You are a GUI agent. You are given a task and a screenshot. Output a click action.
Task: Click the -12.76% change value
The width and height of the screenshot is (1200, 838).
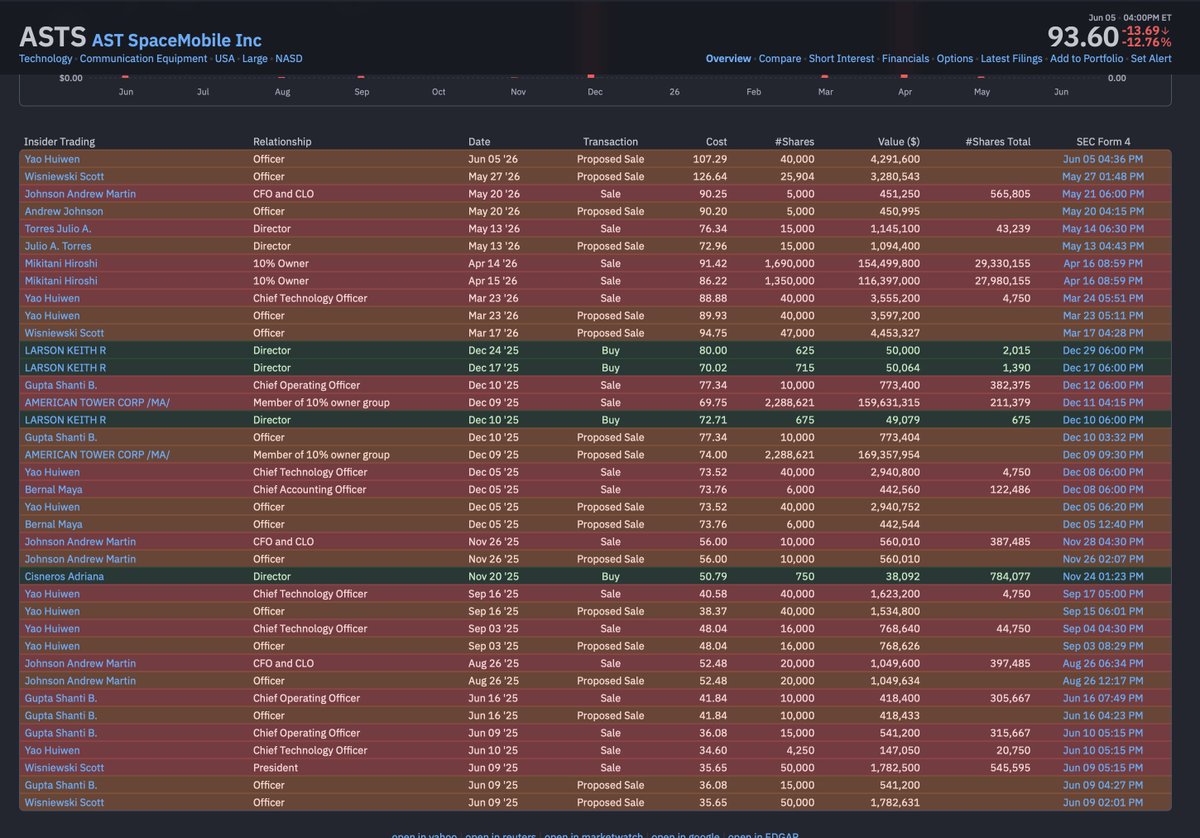click(1147, 43)
